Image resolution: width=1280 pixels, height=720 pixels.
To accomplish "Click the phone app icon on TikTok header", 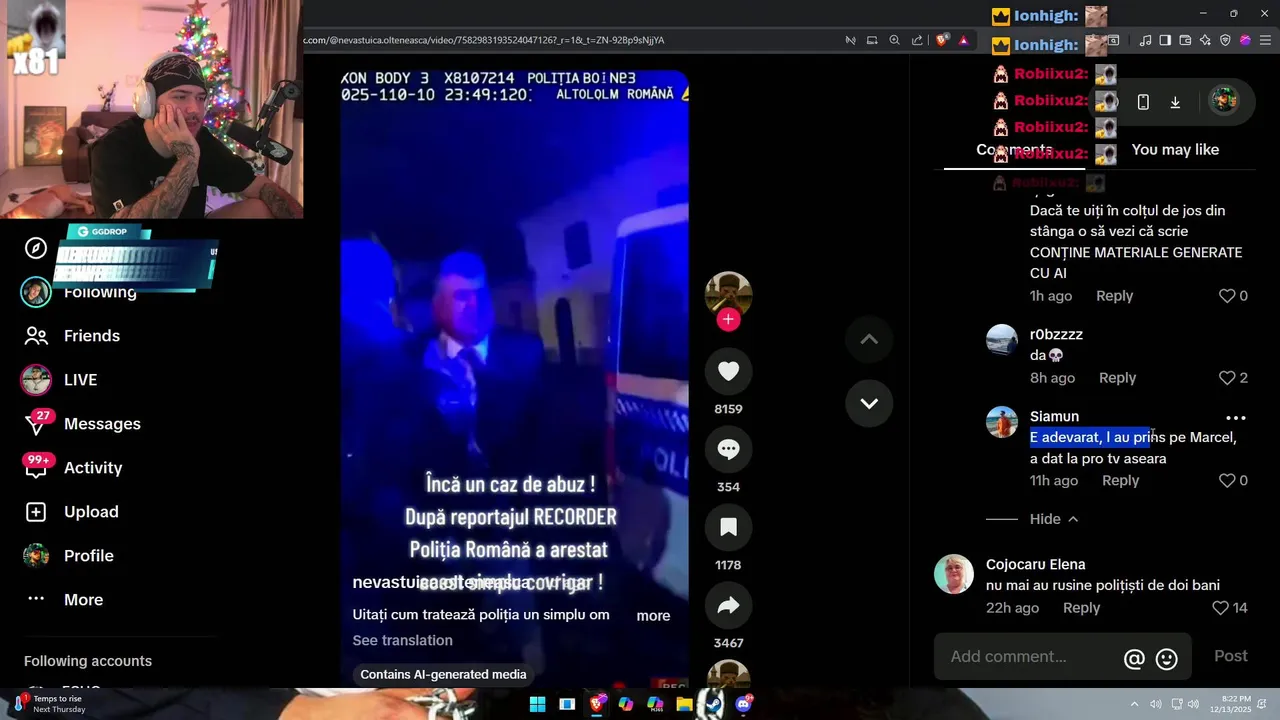I will [x=1143, y=102].
